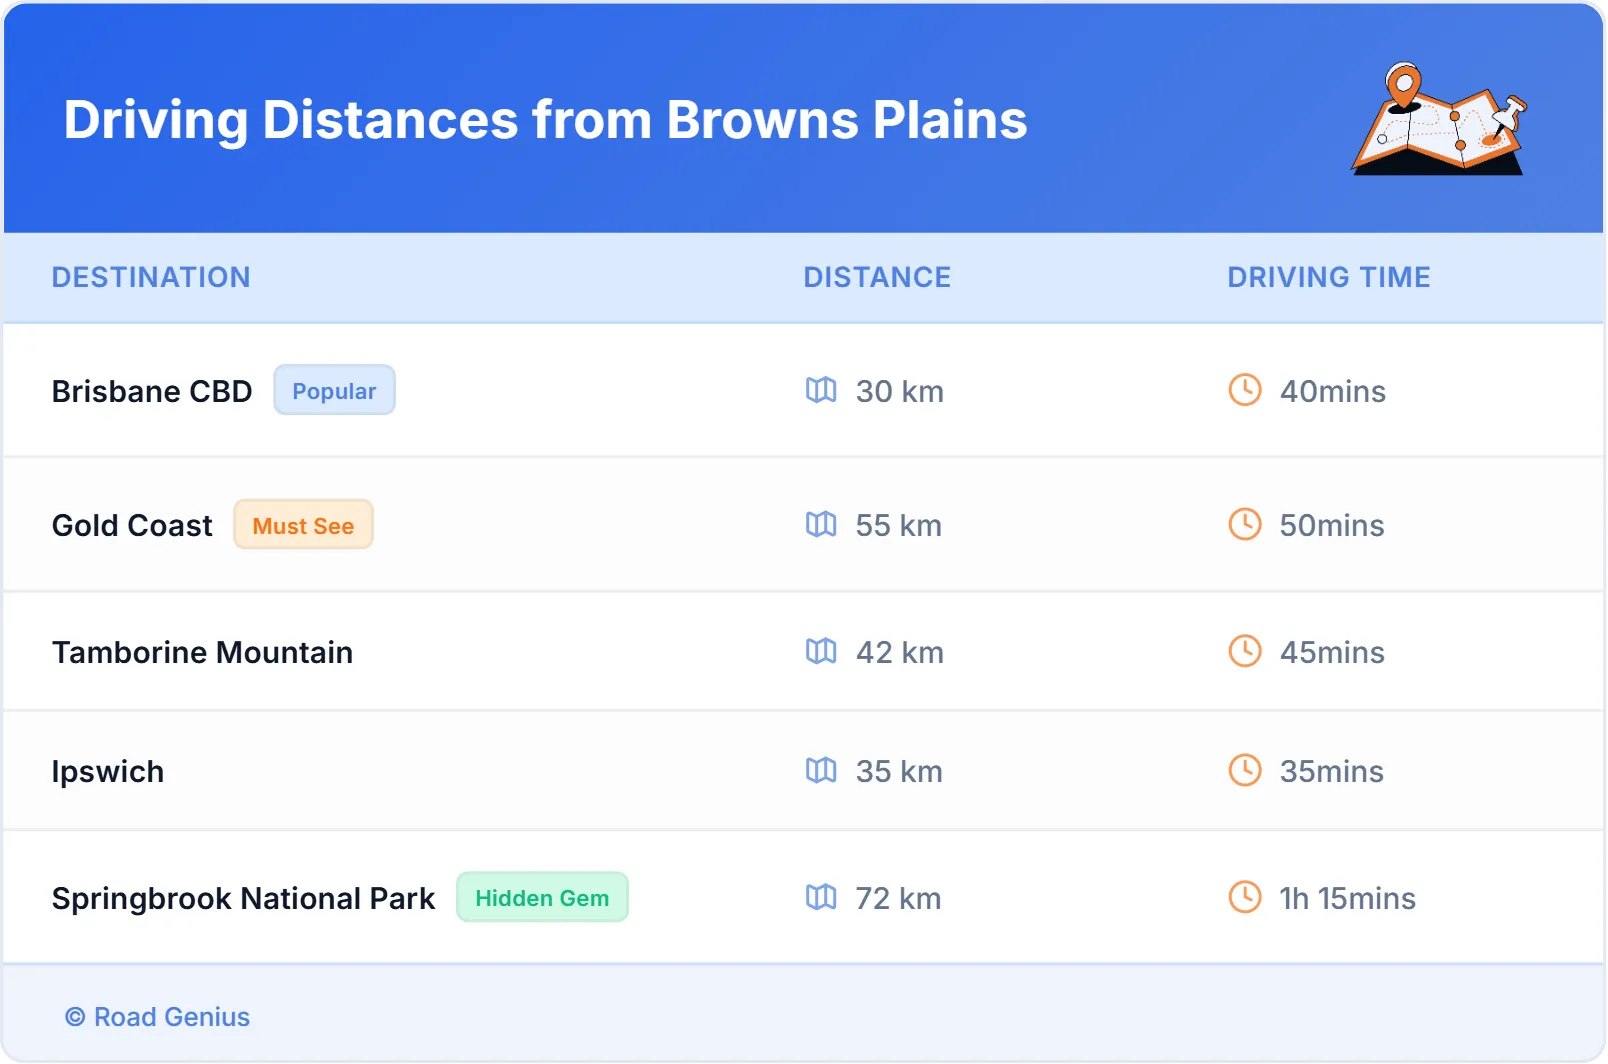1608x1064 pixels.
Task: Click the 1h 15mins driving time
Action: pos(1348,898)
